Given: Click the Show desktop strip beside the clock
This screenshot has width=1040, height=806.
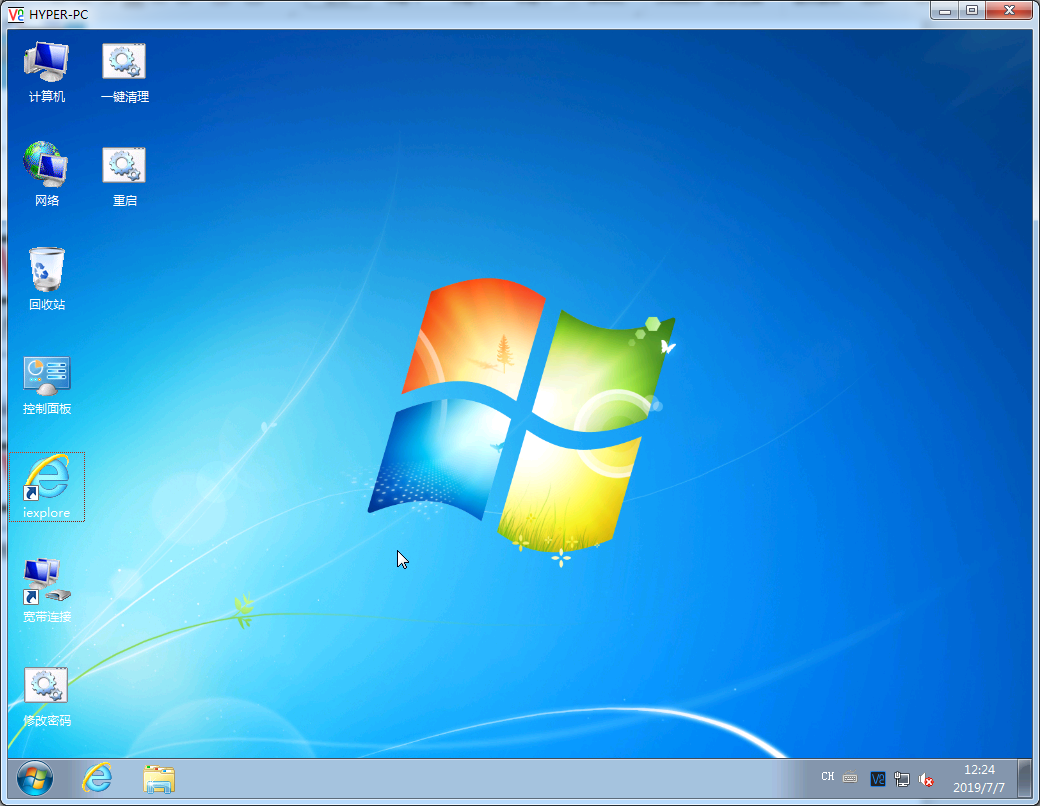Looking at the screenshot, I should [1025, 778].
